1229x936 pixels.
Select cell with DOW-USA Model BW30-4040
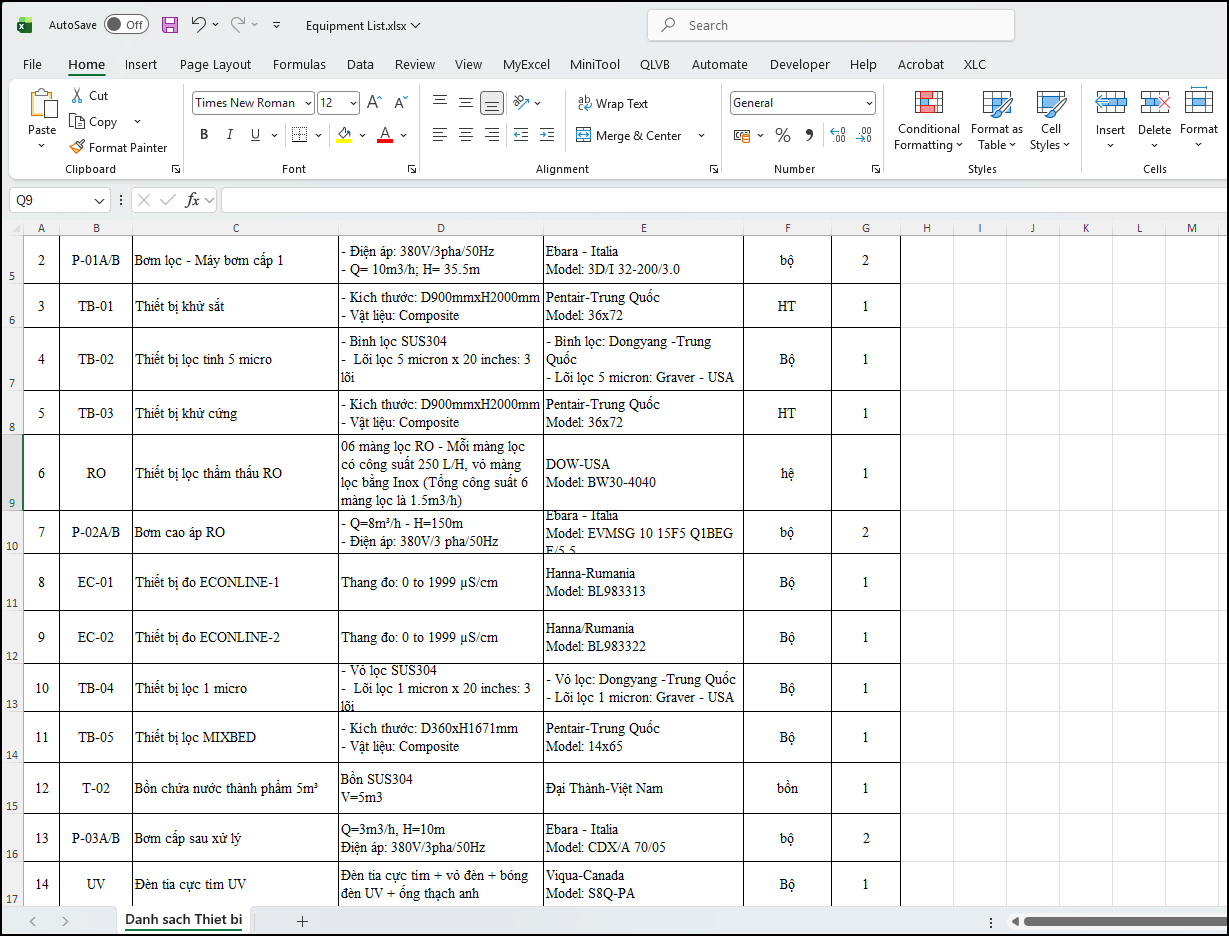click(x=643, y=473)
